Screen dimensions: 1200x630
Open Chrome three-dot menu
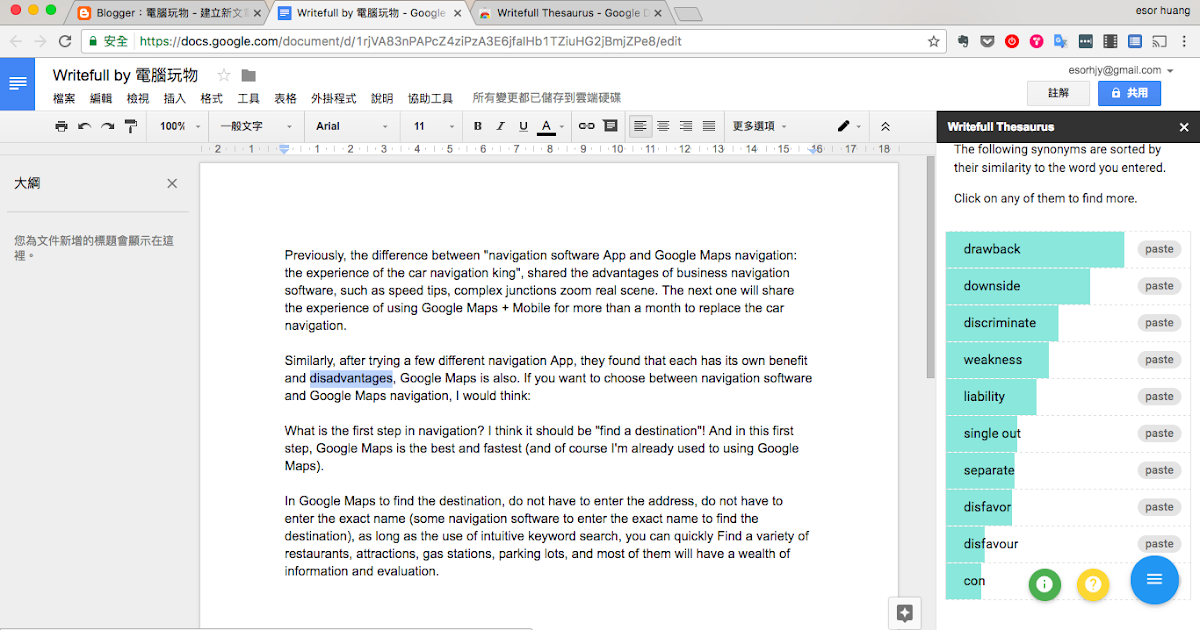tap(1184, 42)
